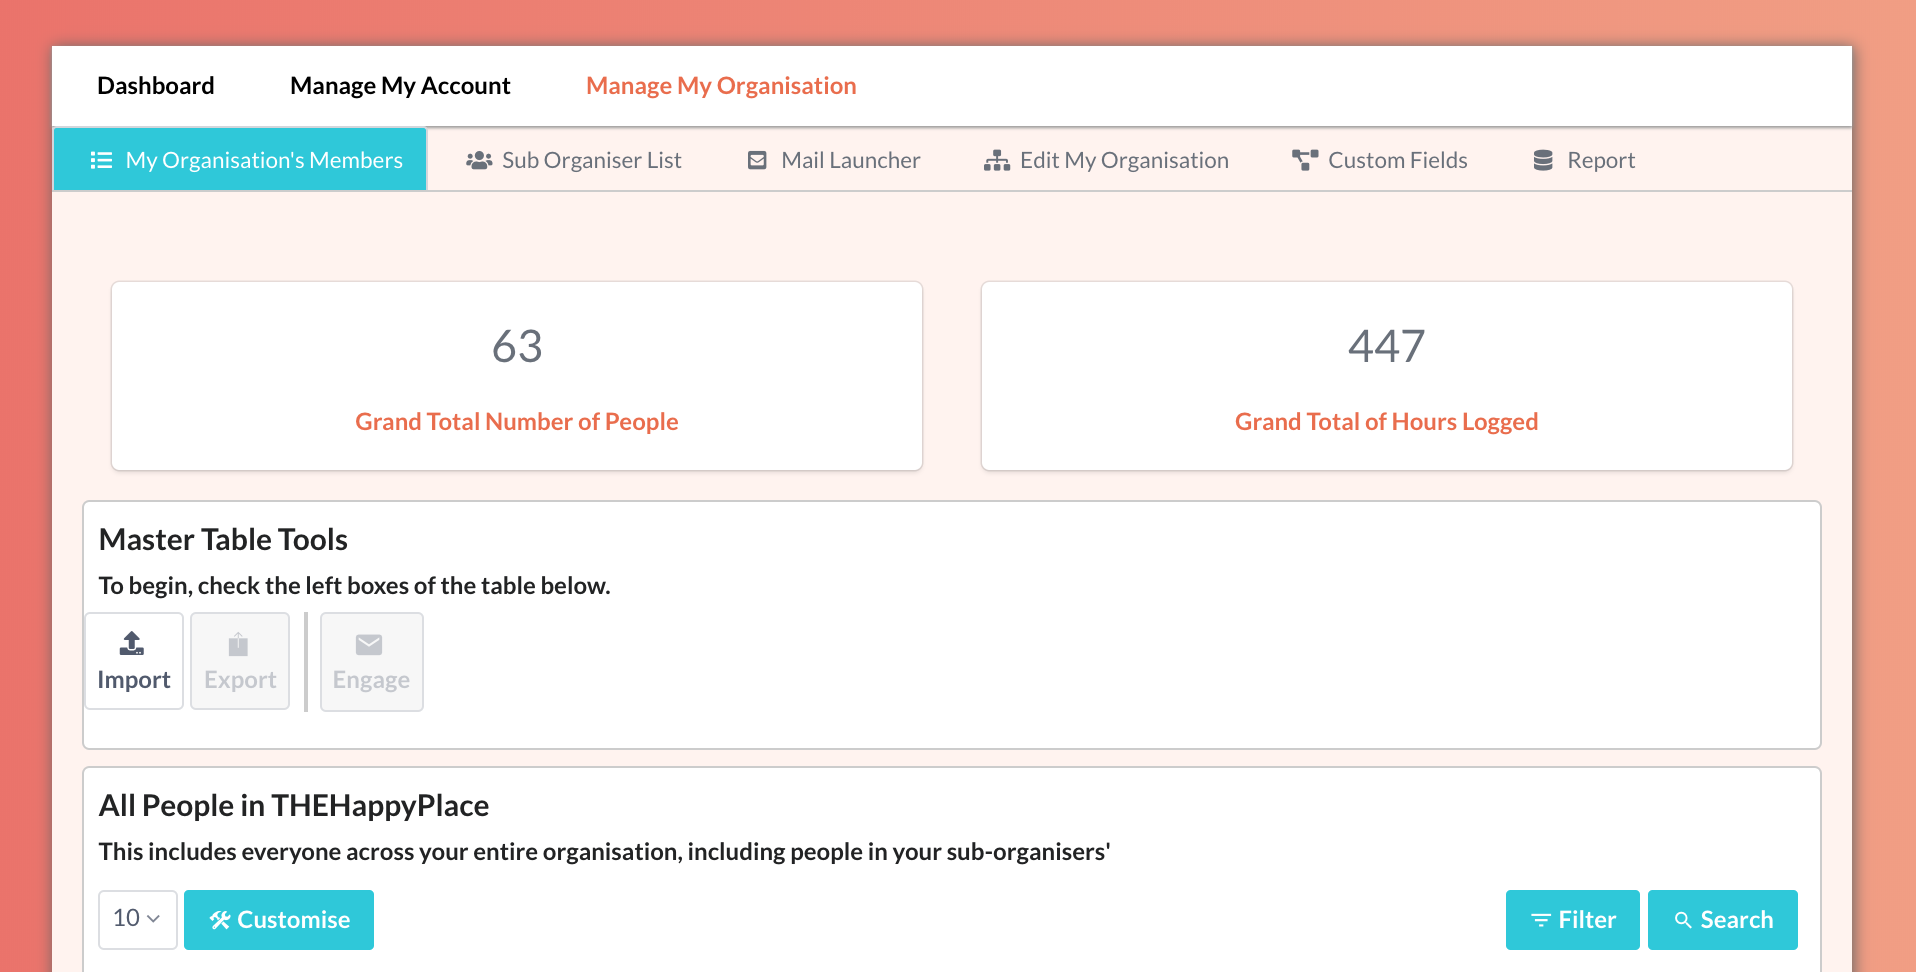Go to Manage My Account
The width and height of the screenshot is (1916, 972).
(400, 86)
